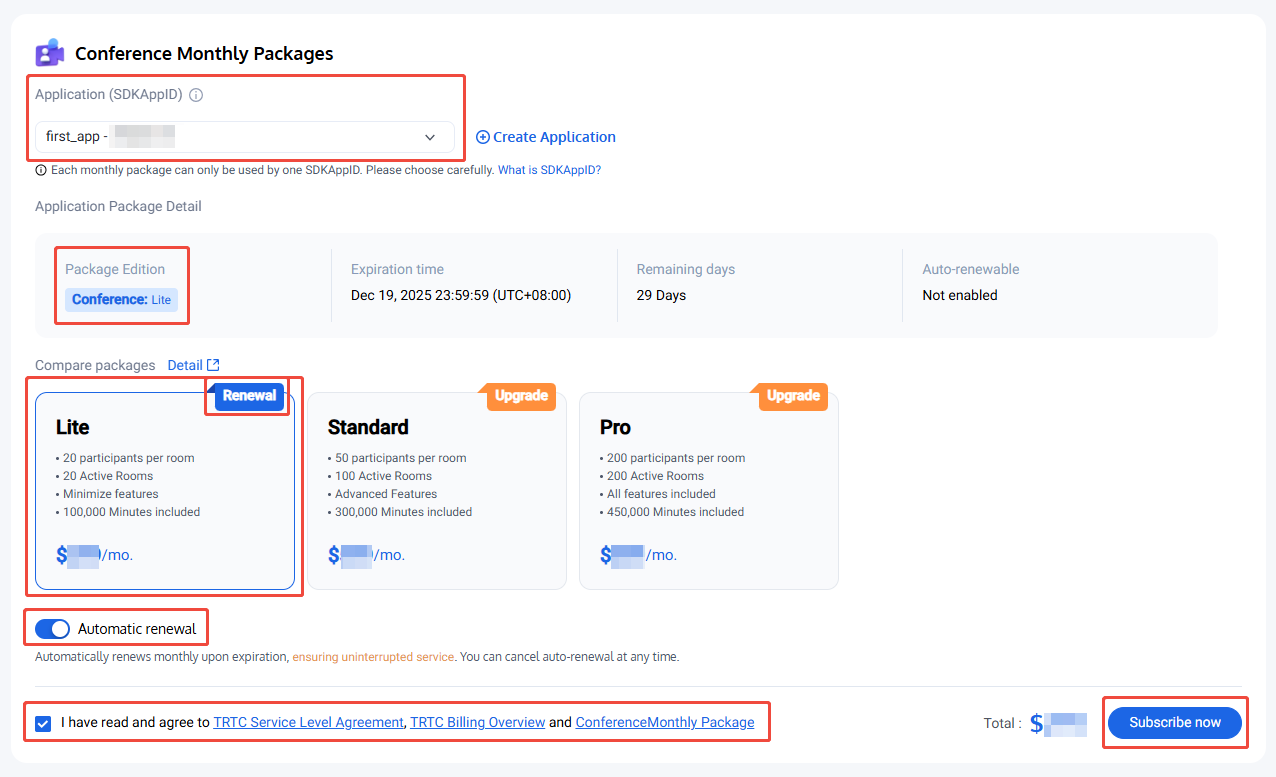Open the What is SDKAppID link
The height and width of the screenshot is (777, 1276).
click(549, 170)
